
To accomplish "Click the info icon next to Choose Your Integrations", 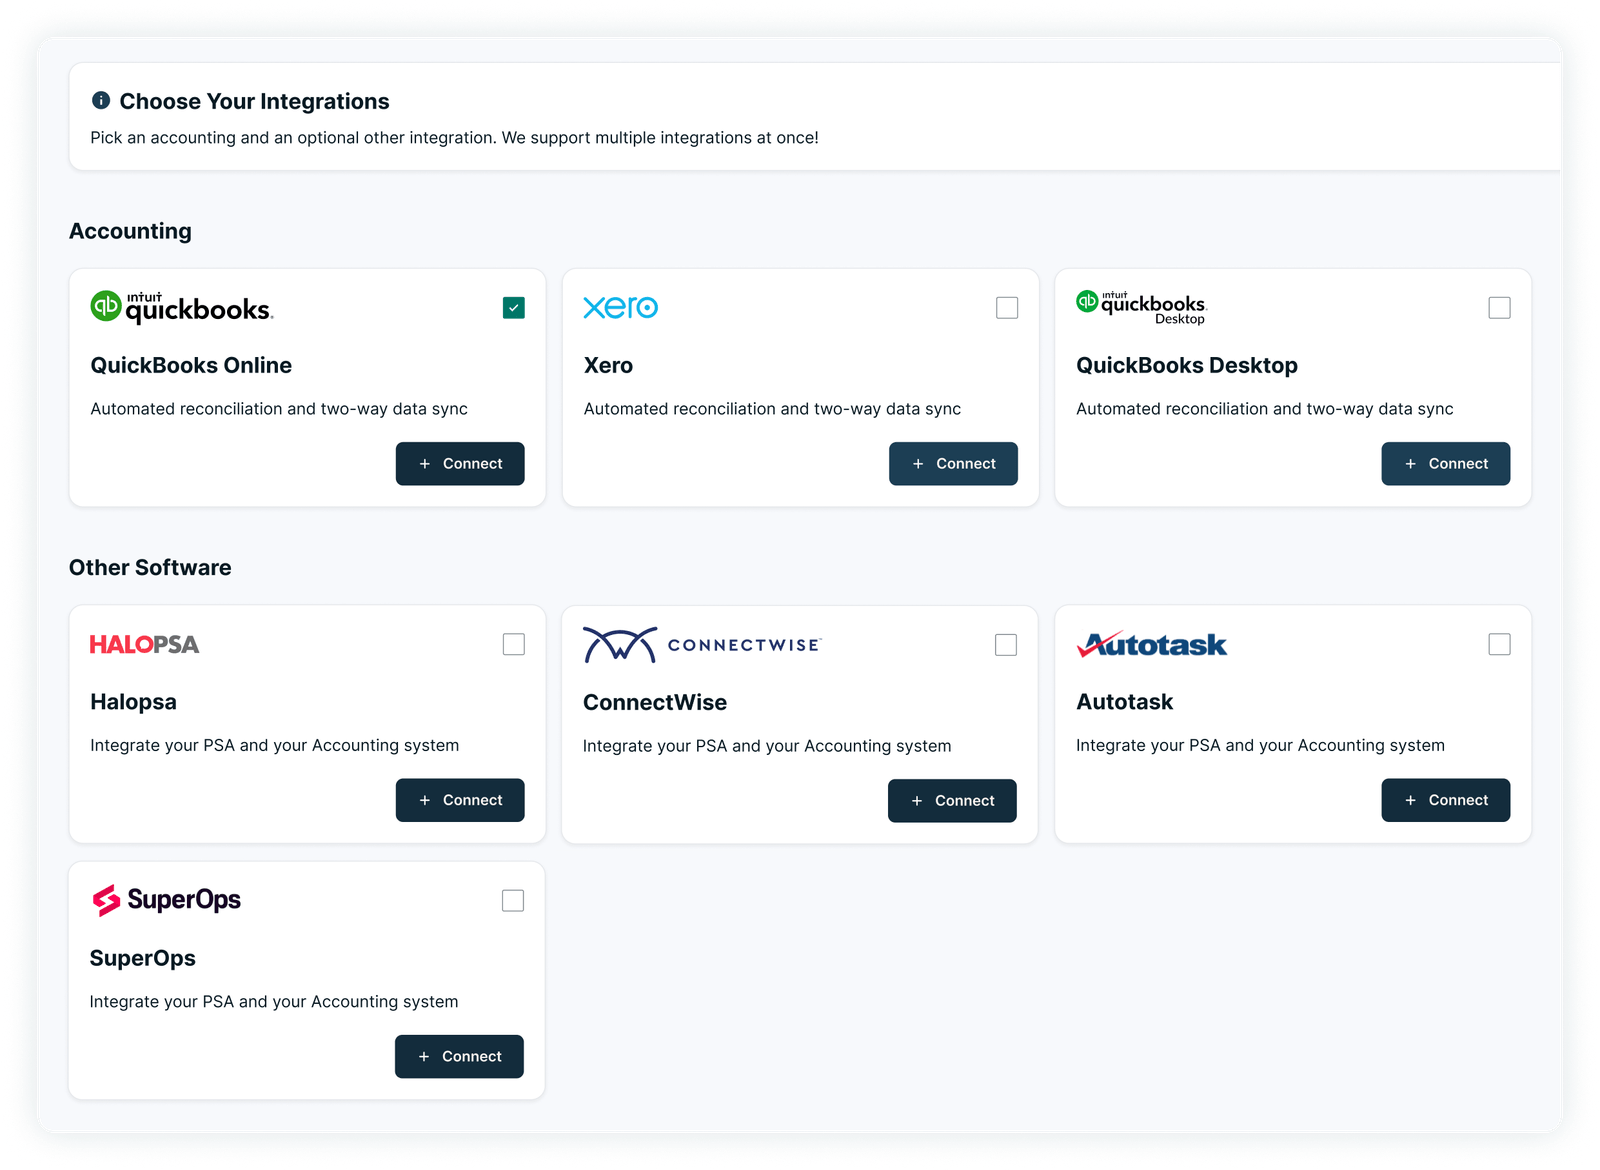I will [99, 100].
